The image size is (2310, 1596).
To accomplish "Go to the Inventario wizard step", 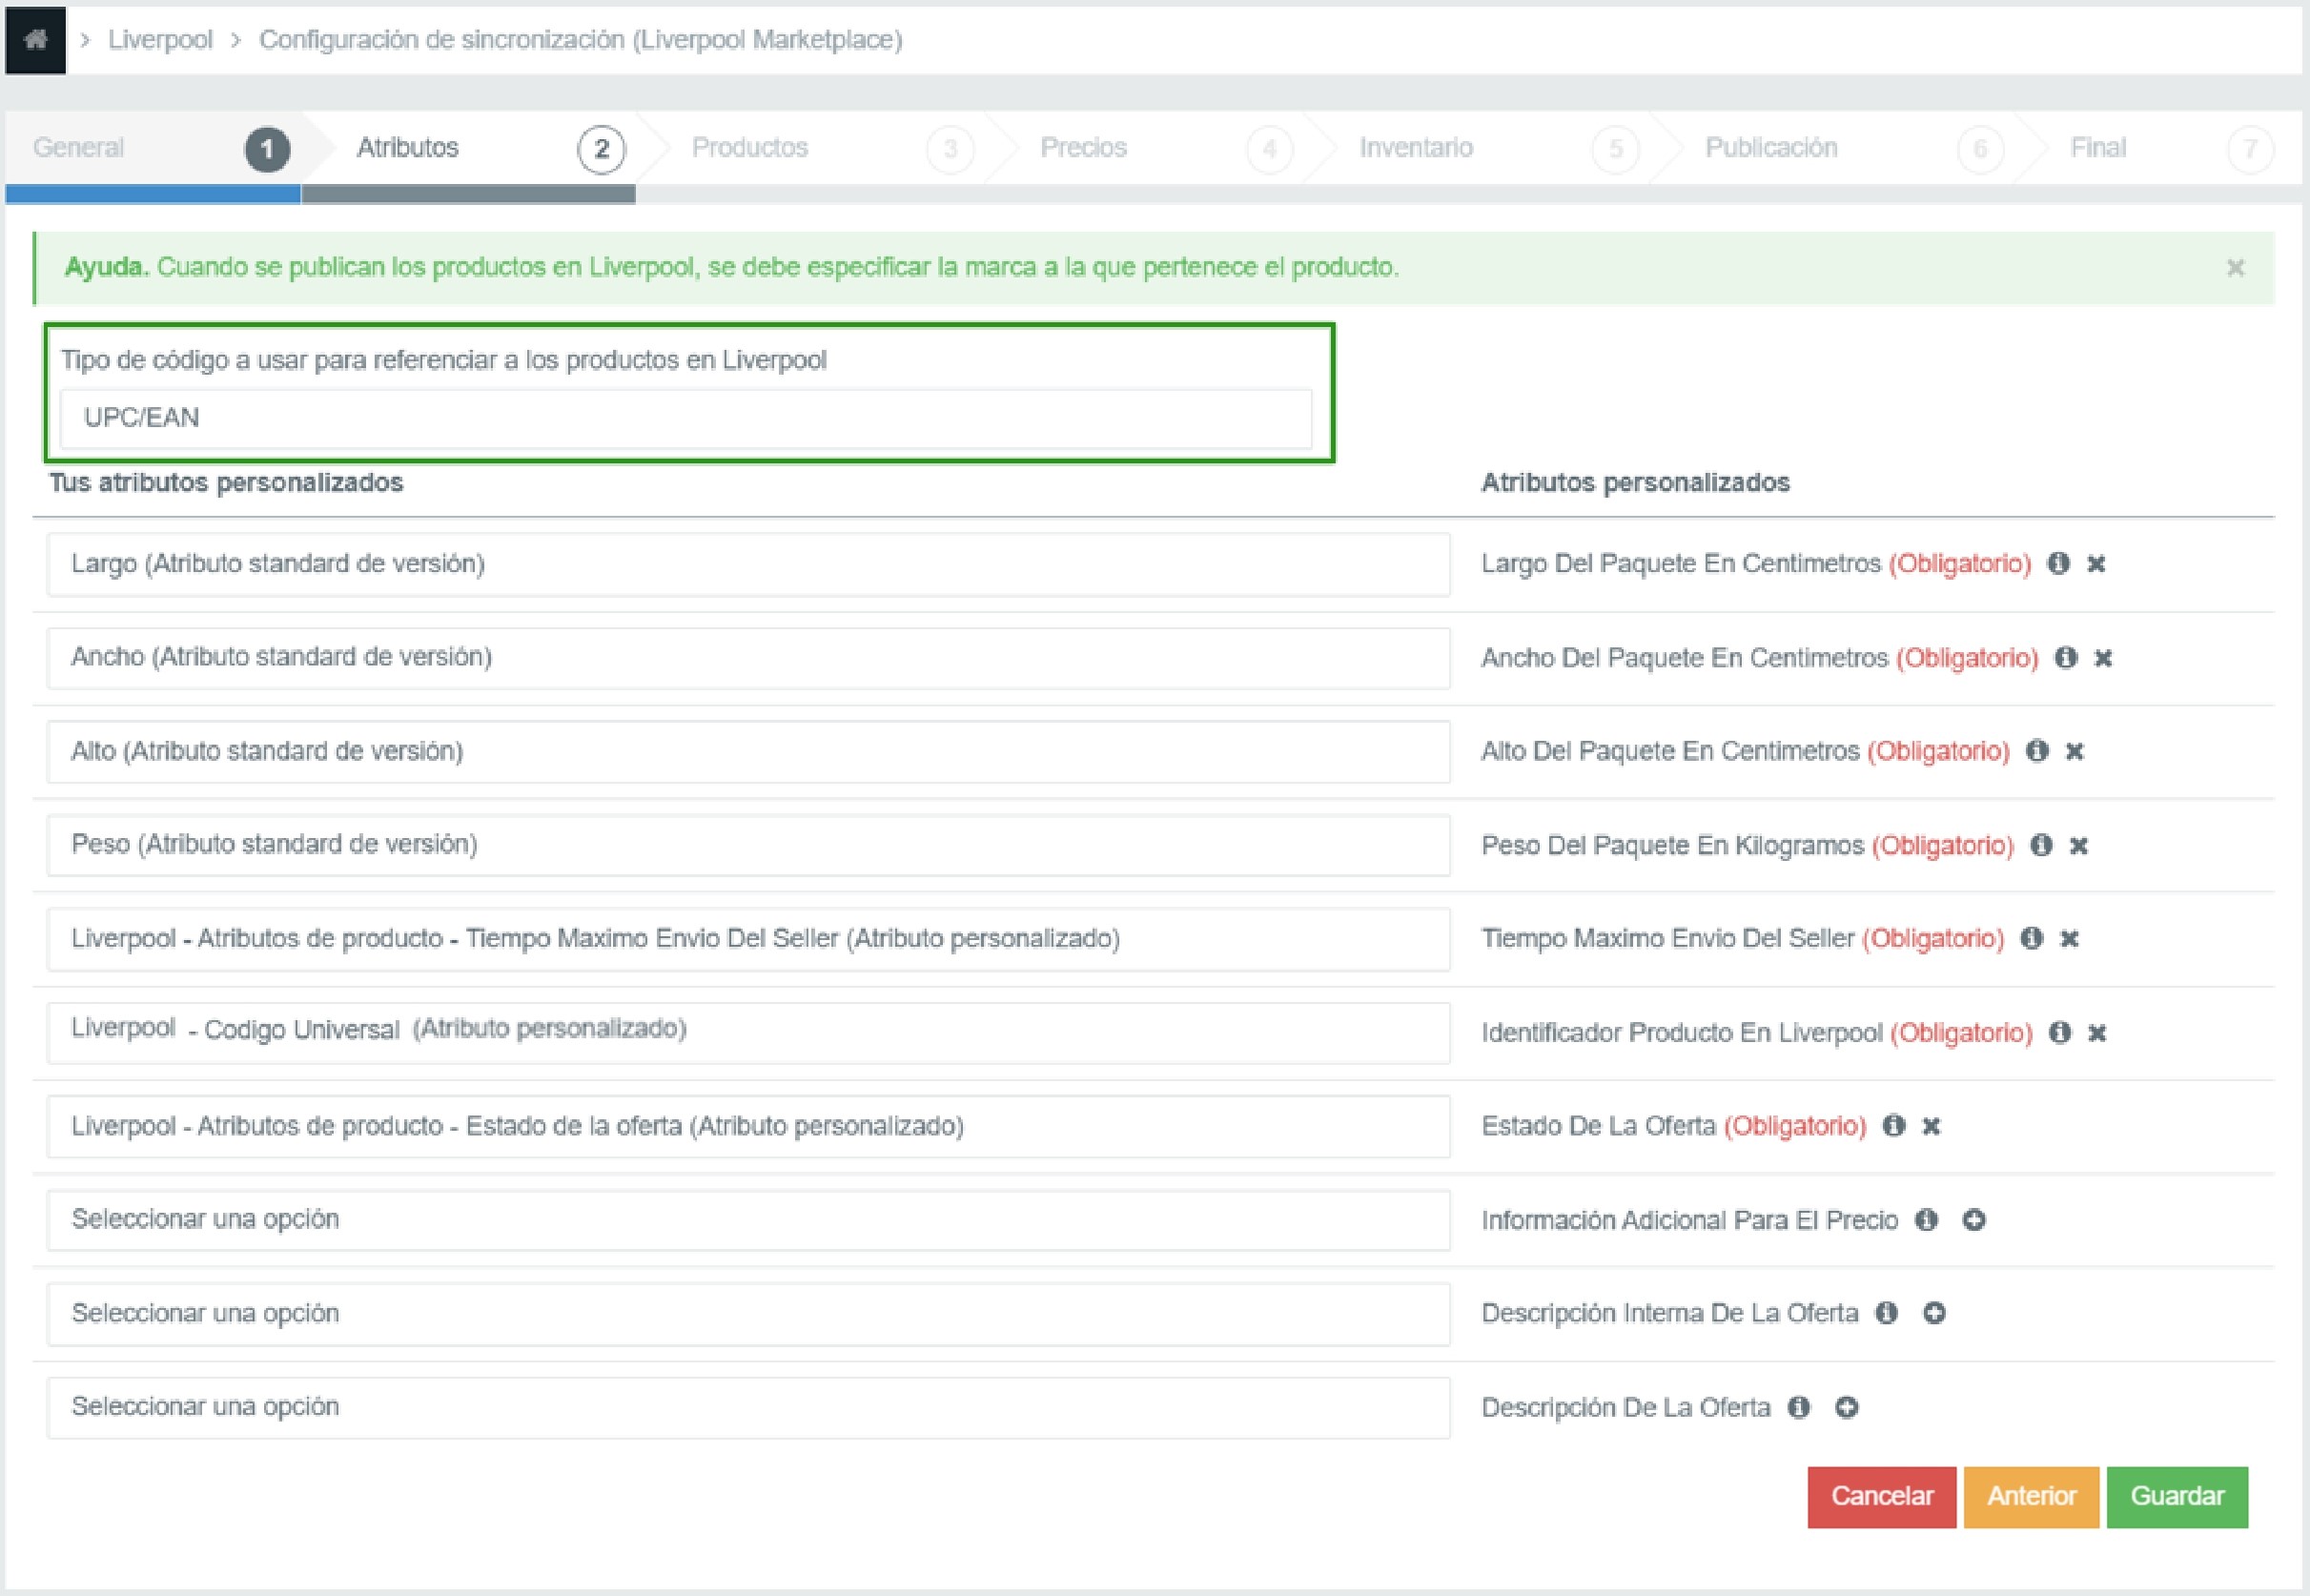I will 1478,148.
